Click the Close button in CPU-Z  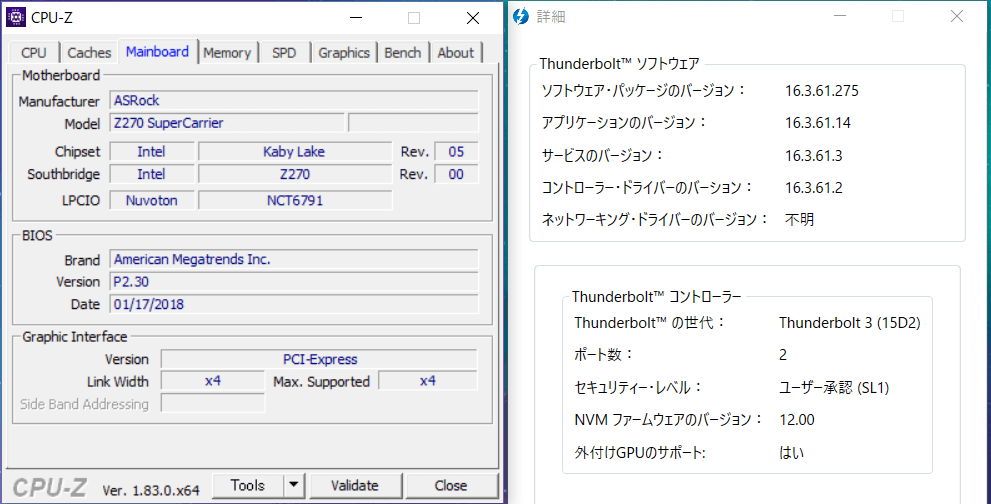point(450,486)
